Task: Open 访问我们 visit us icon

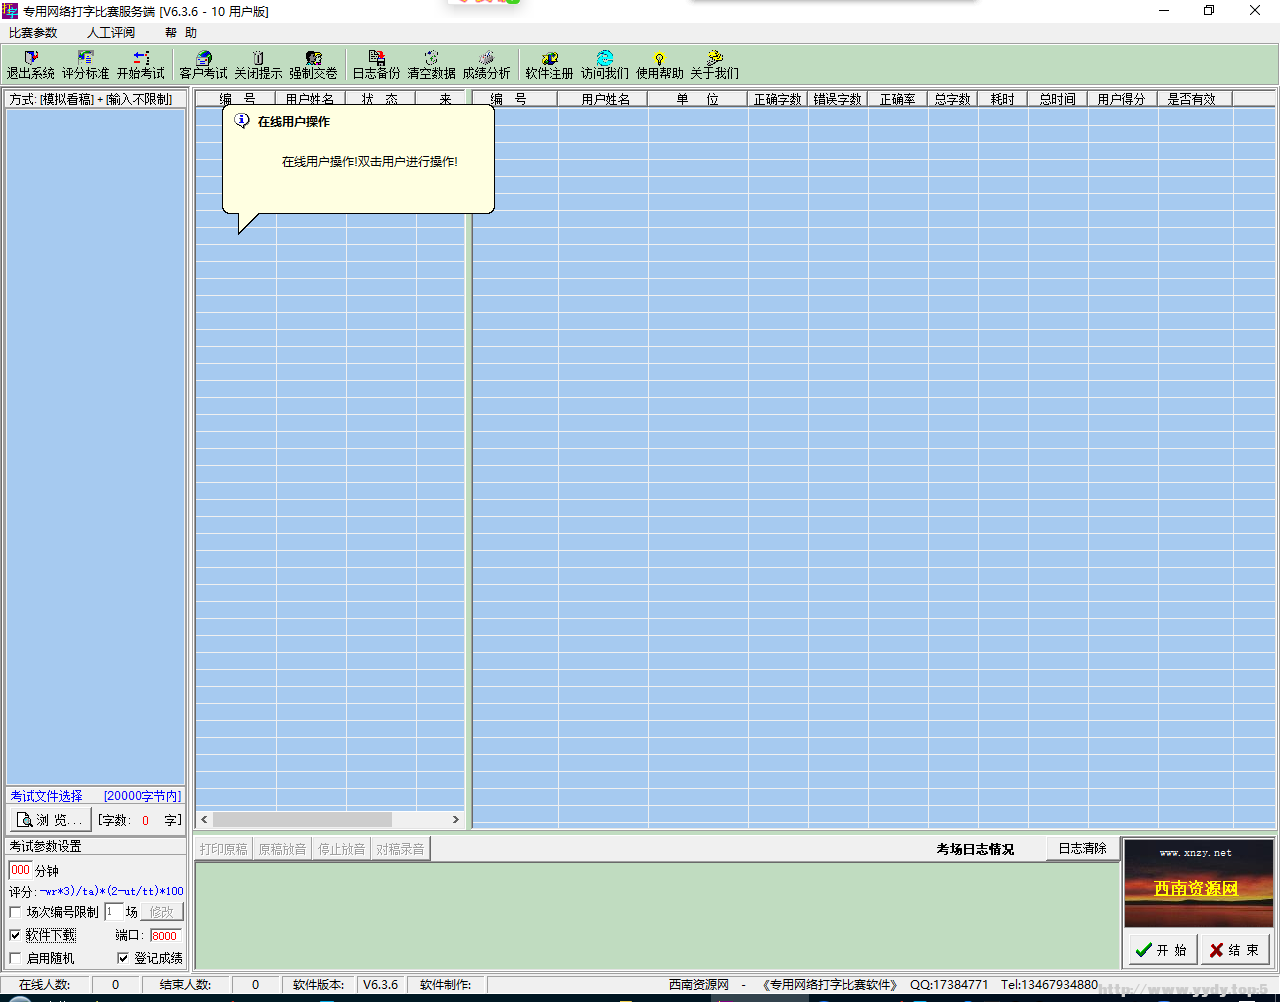Action: (x=604, y=65)
